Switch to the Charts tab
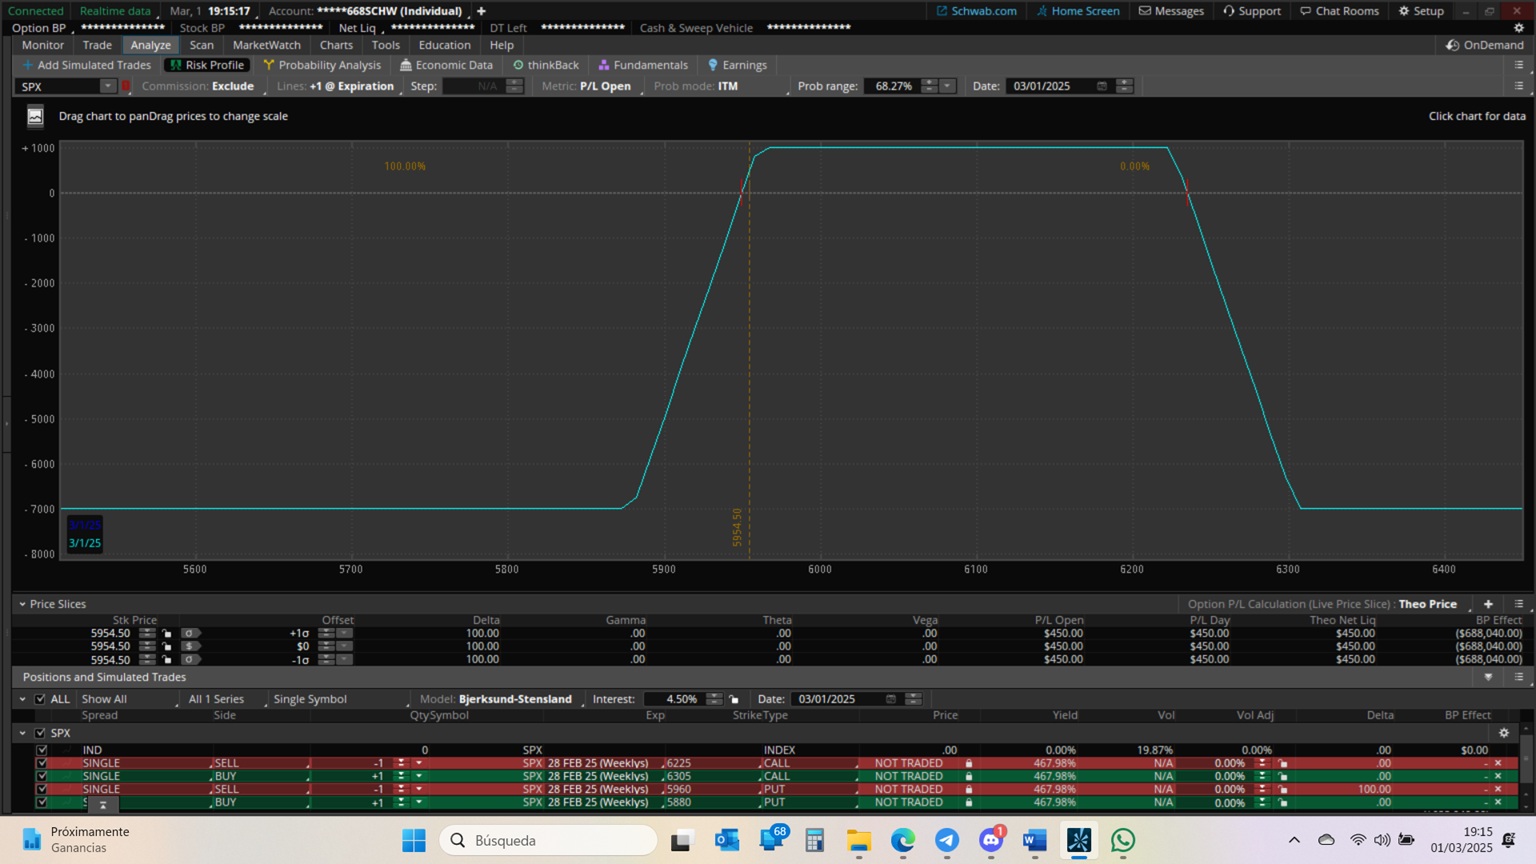 (x=336, y=45)
